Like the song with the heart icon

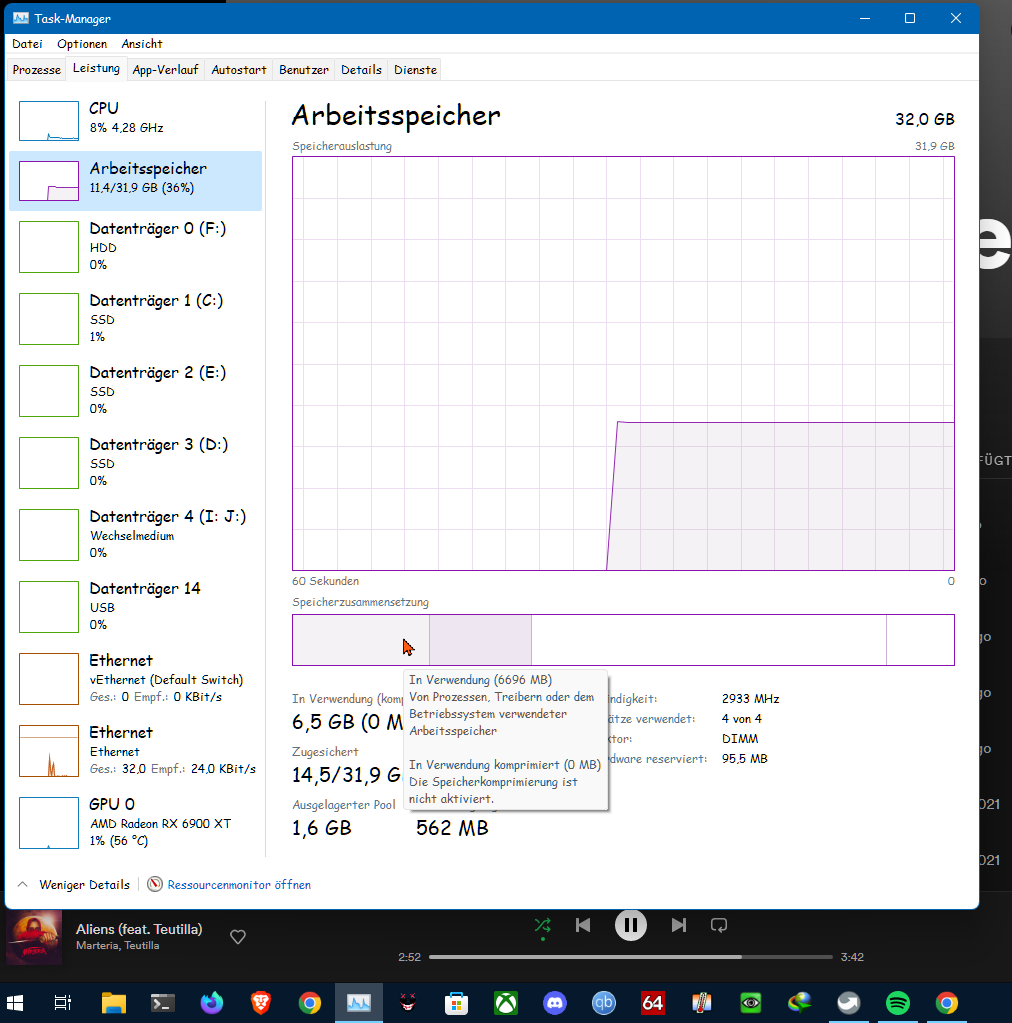point(238,937)
